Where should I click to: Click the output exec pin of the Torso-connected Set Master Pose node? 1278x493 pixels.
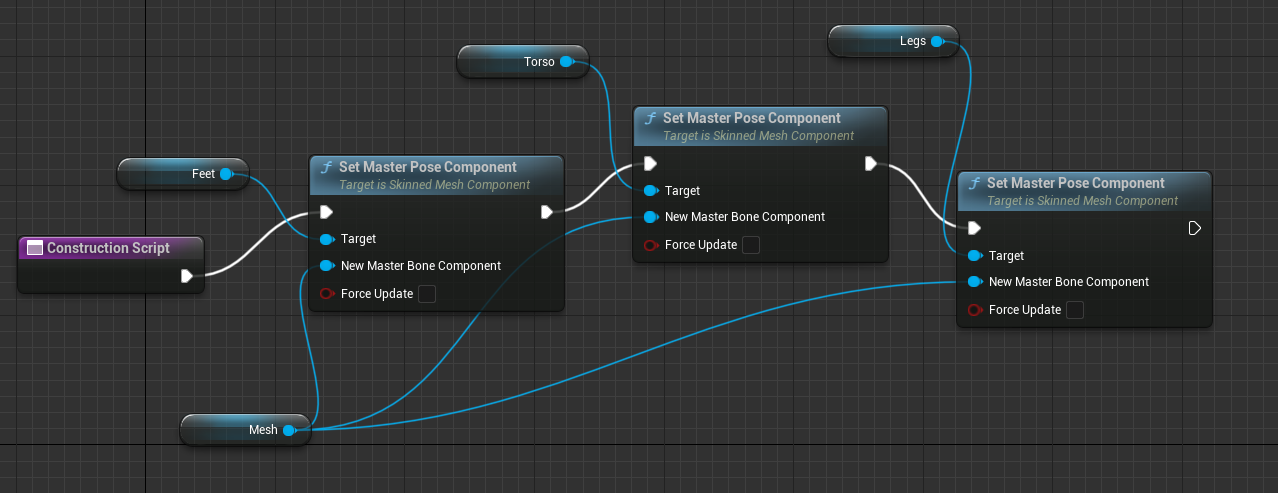[x=870, y=163]
